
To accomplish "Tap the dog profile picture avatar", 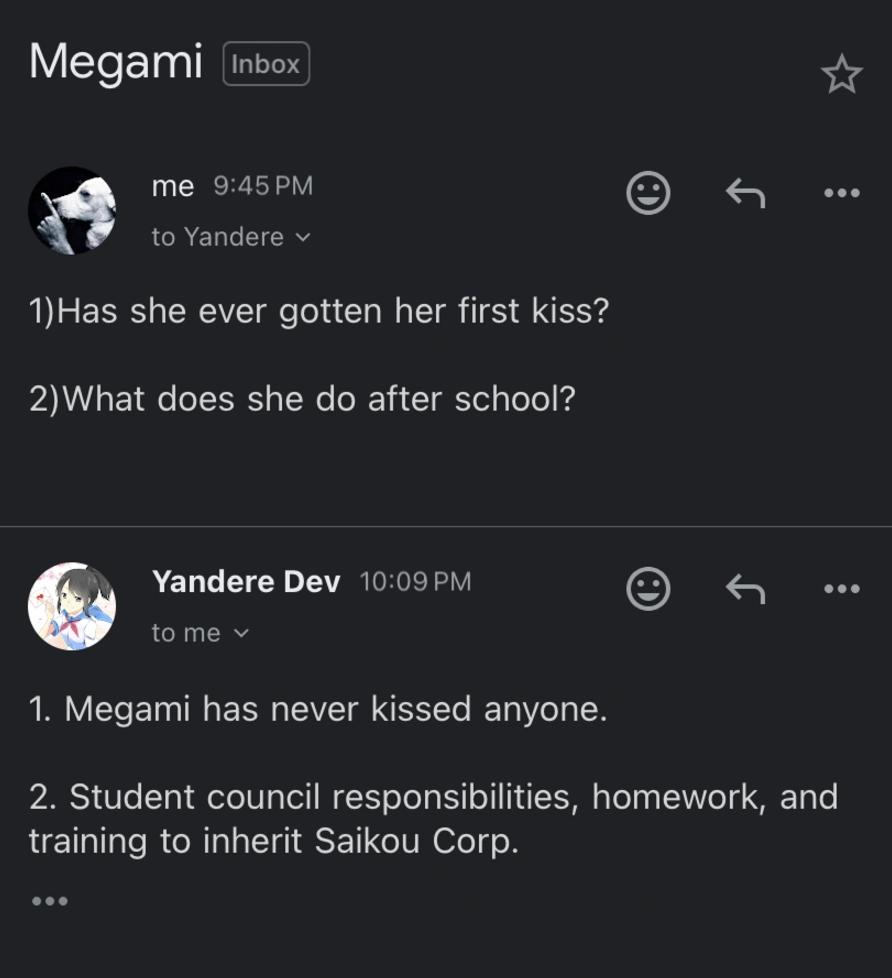I will tap(72, 210).
